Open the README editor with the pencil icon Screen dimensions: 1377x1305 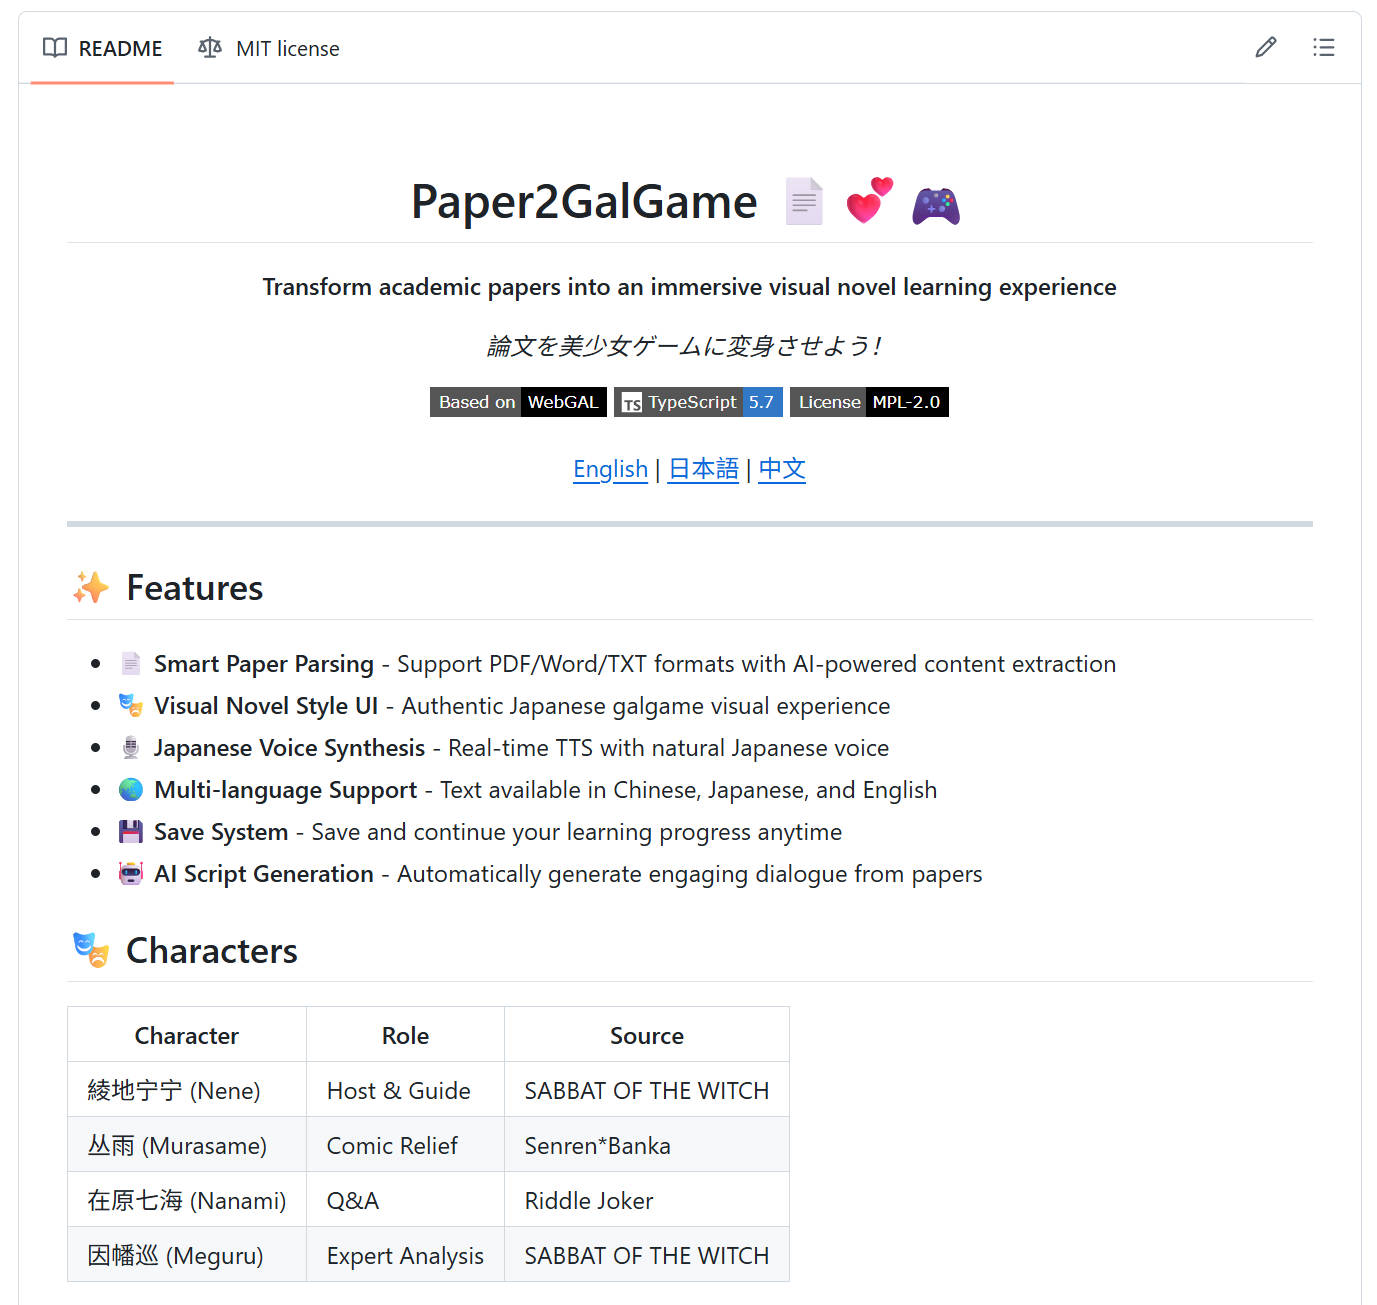(x=1265, y=47)
